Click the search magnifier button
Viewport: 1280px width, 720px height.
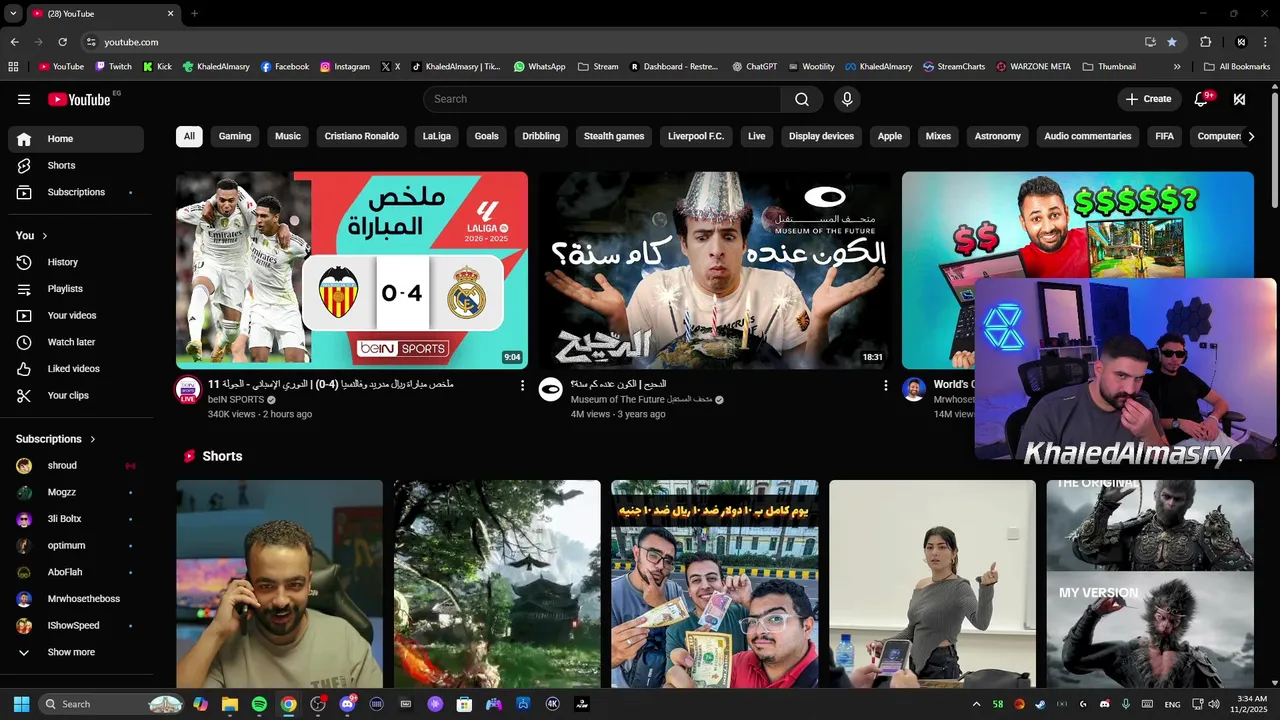coord(802,99)
